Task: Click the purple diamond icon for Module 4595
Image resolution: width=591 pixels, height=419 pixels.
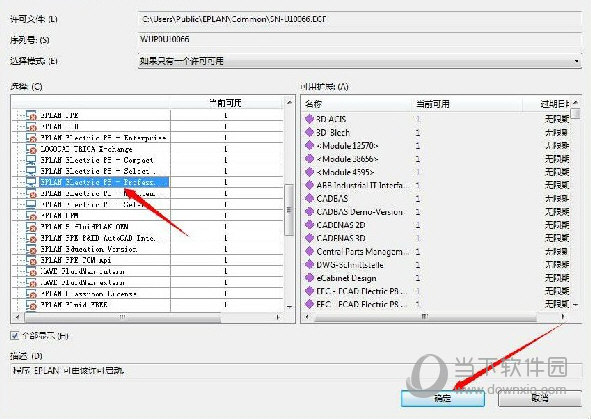Action: [x=309, y=172]
